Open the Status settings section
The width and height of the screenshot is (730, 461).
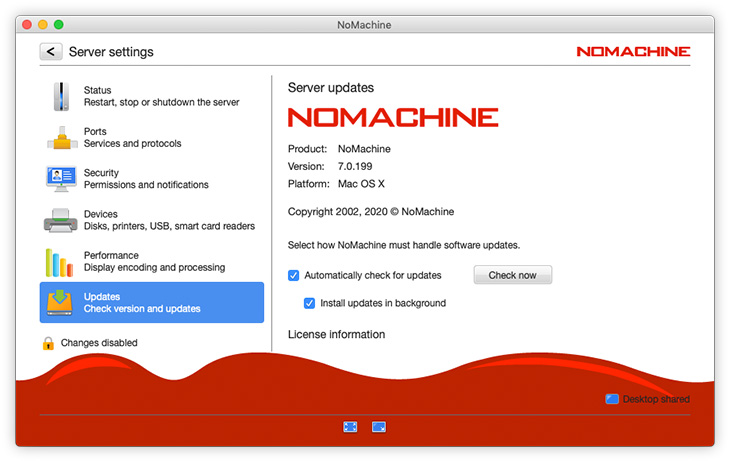[x=160, y=96]
